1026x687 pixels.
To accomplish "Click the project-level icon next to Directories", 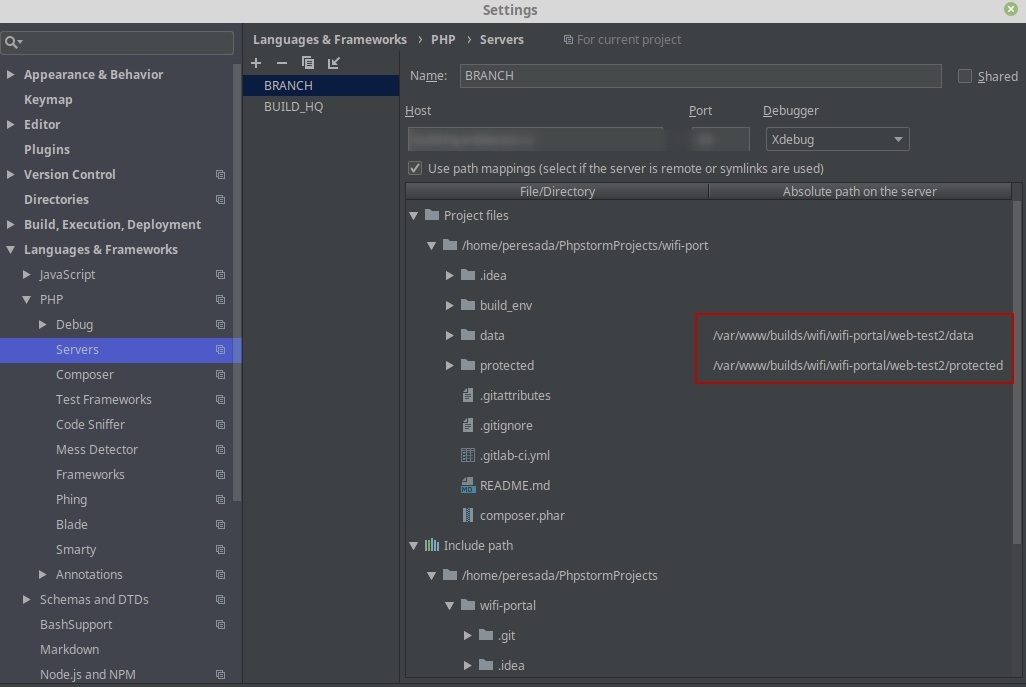I will [x=221, y=200].
